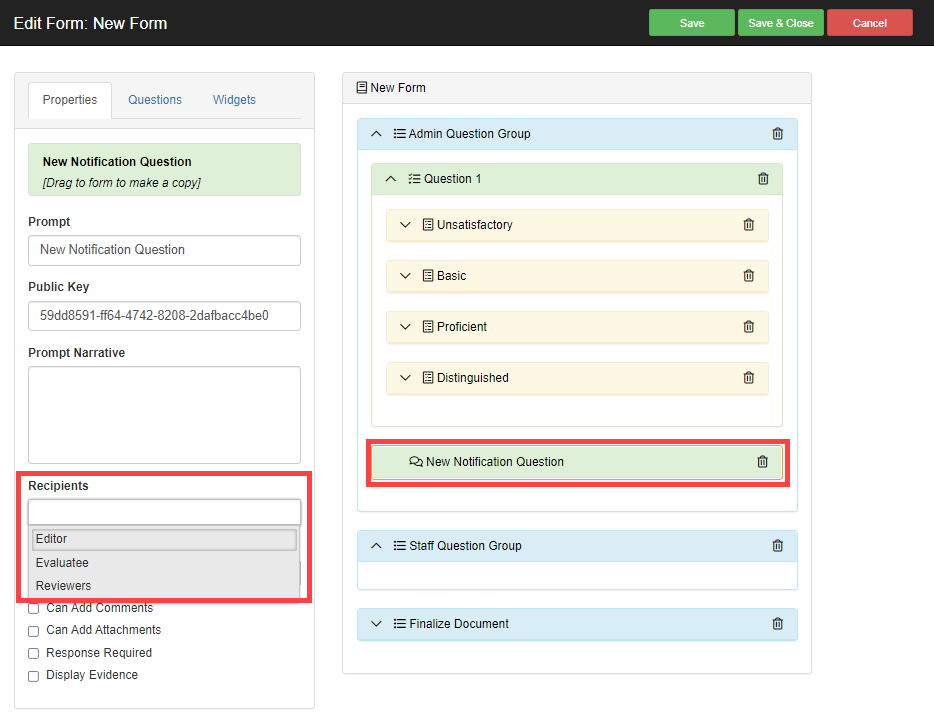Delete the Admin Question Group via trash icon
The image size is (934, 722).
pyautogui.click(x=777, y=133)
